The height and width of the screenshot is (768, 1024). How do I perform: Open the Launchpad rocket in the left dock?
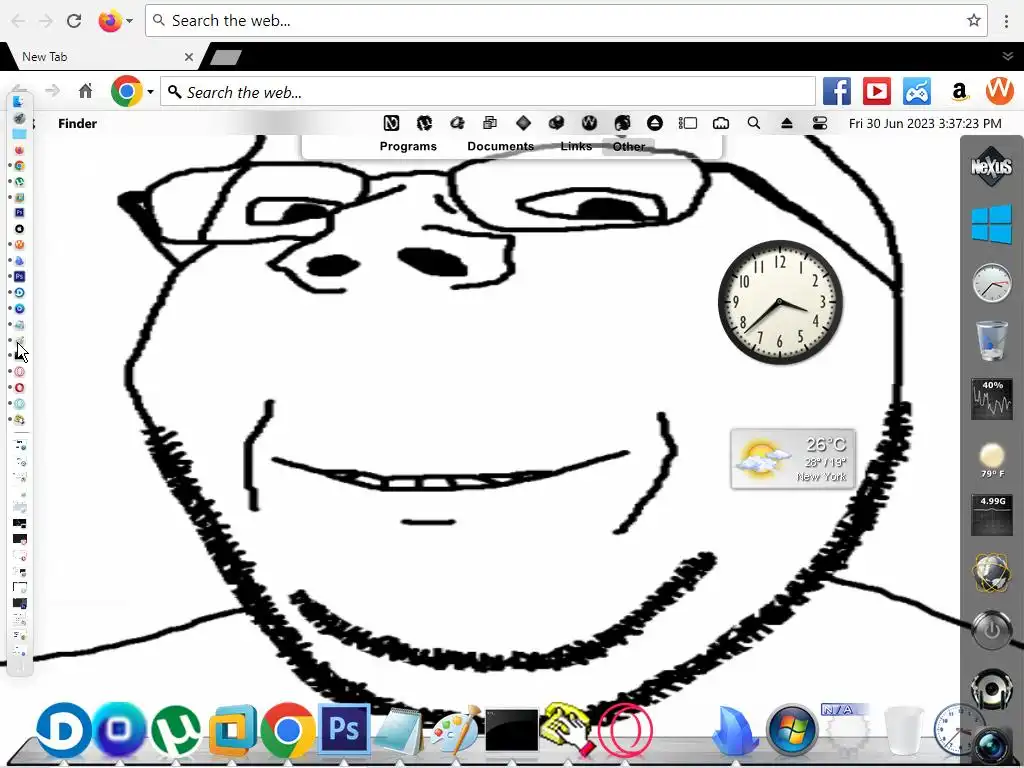[x=19, y=118]
